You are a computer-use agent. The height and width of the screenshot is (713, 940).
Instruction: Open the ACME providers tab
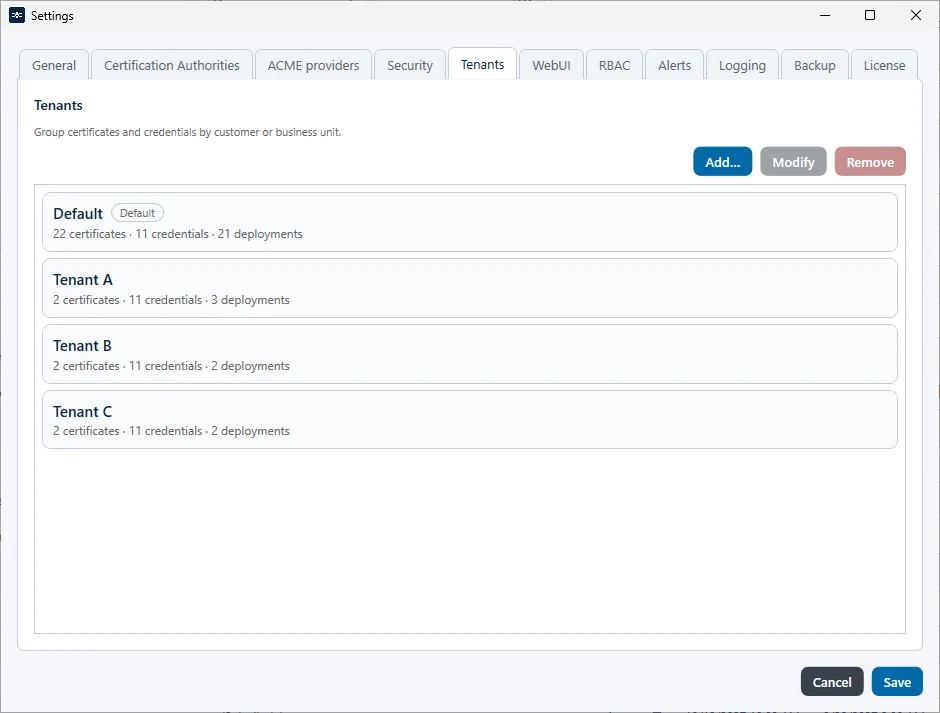point(313,65)
